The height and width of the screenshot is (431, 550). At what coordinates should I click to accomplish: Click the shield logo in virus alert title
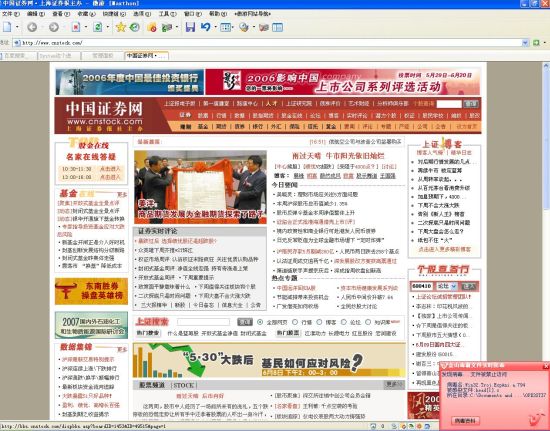(x=444, y=366)
